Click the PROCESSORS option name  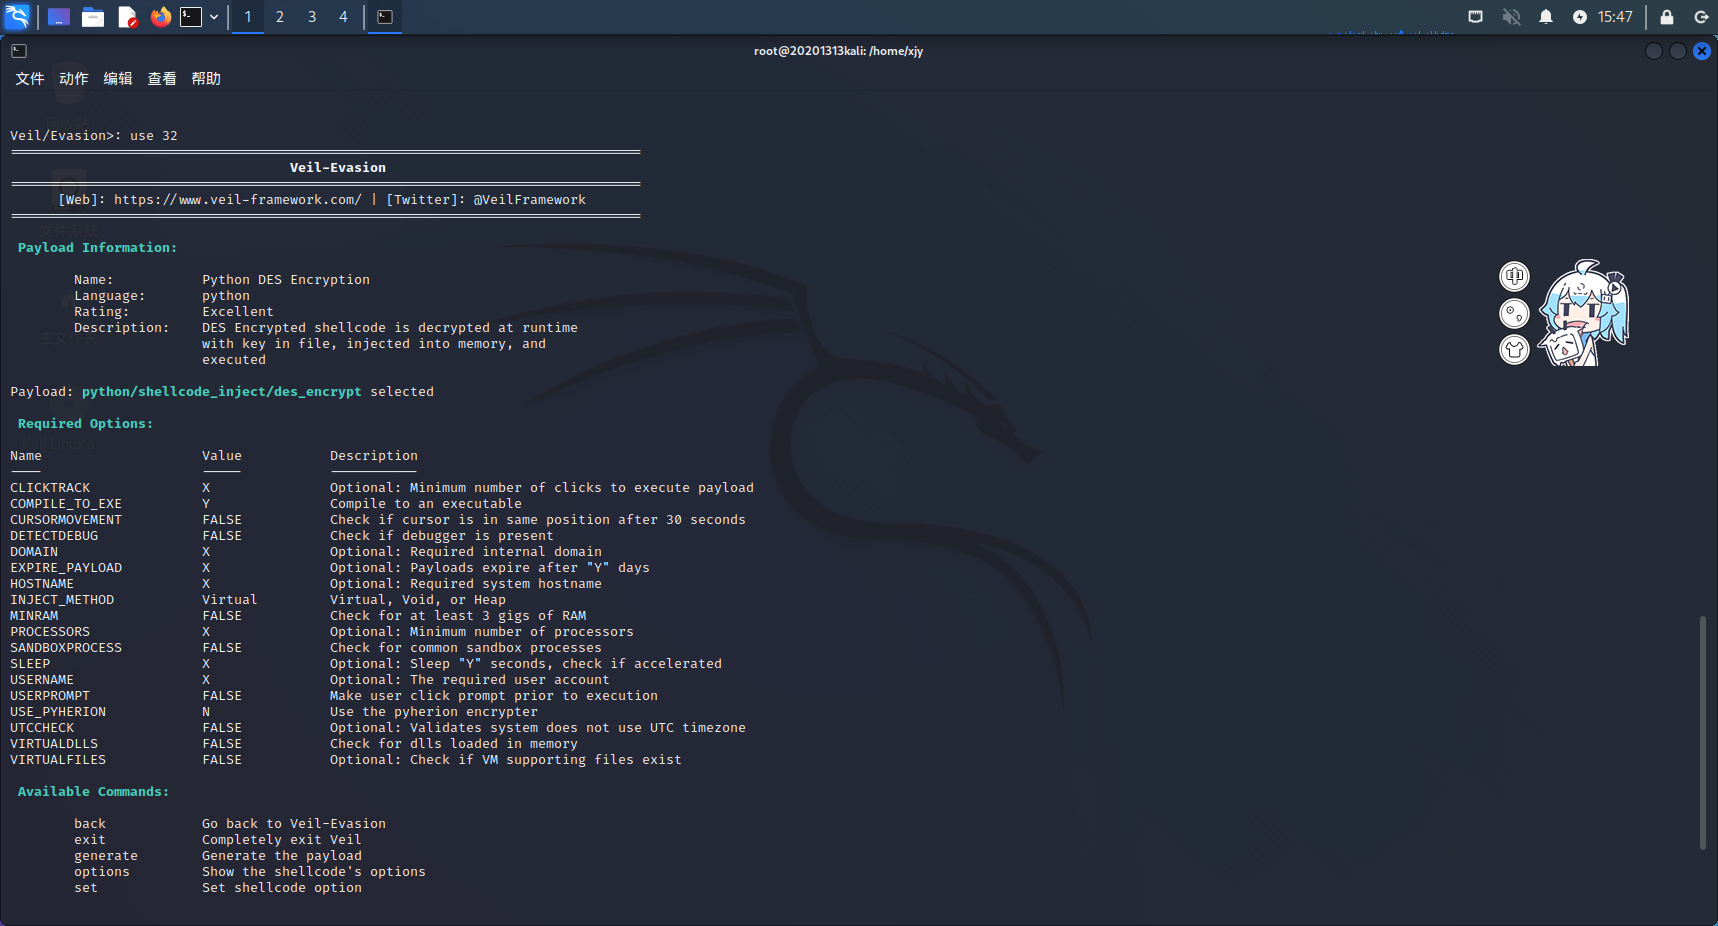[x=50, y=632]
